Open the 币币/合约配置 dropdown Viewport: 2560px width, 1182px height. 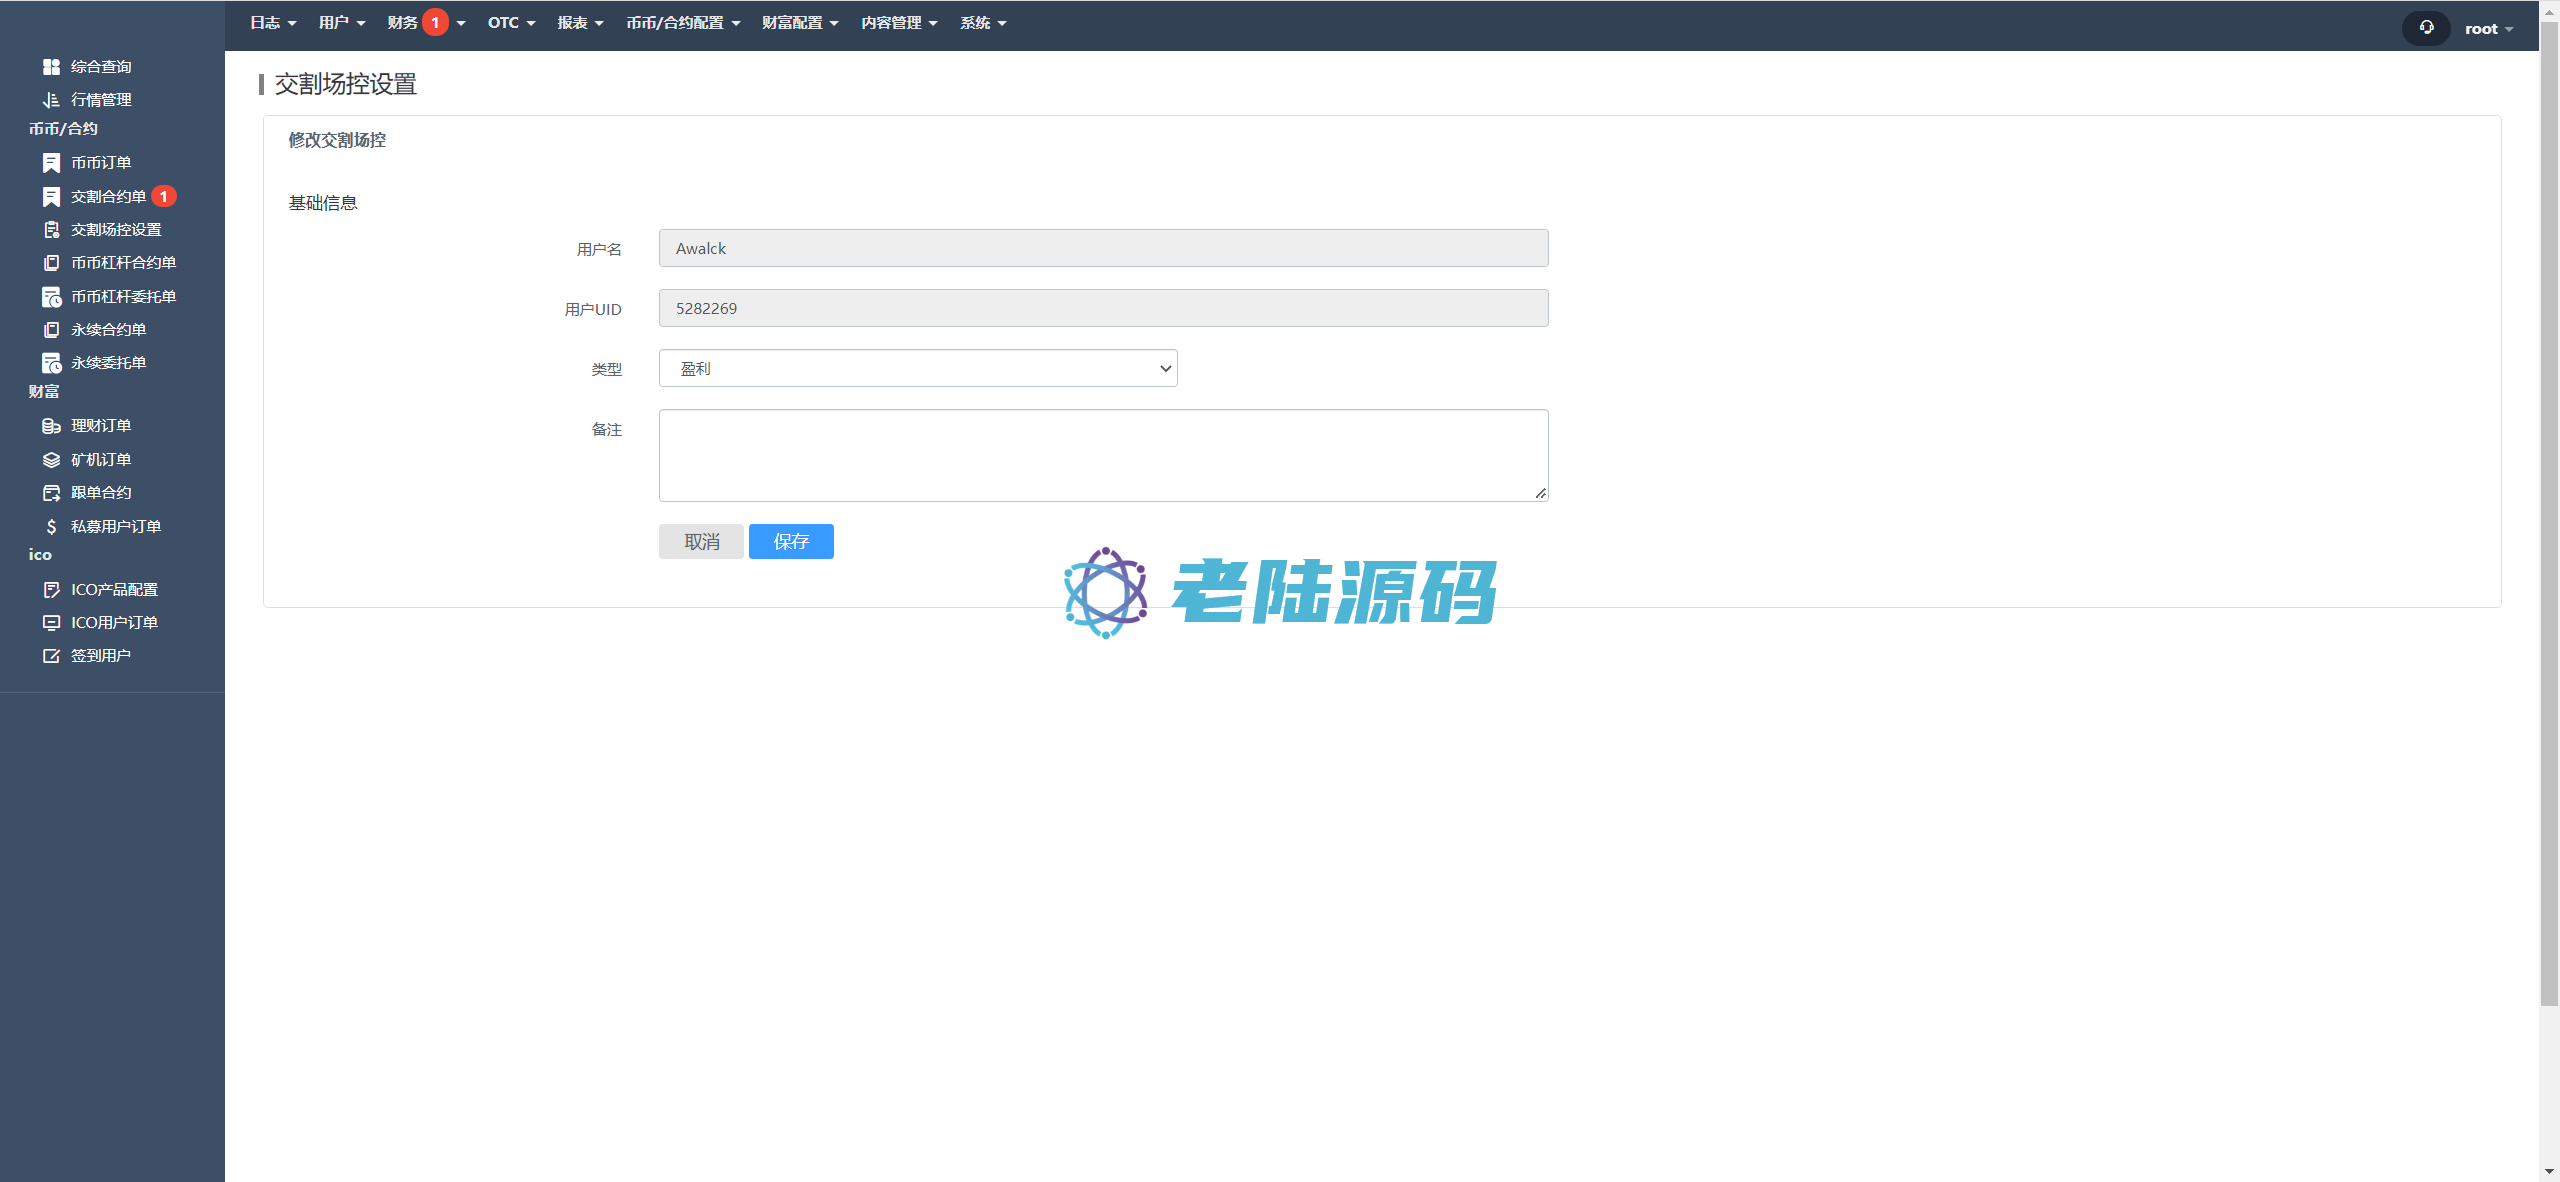click(x=683, y=23)
